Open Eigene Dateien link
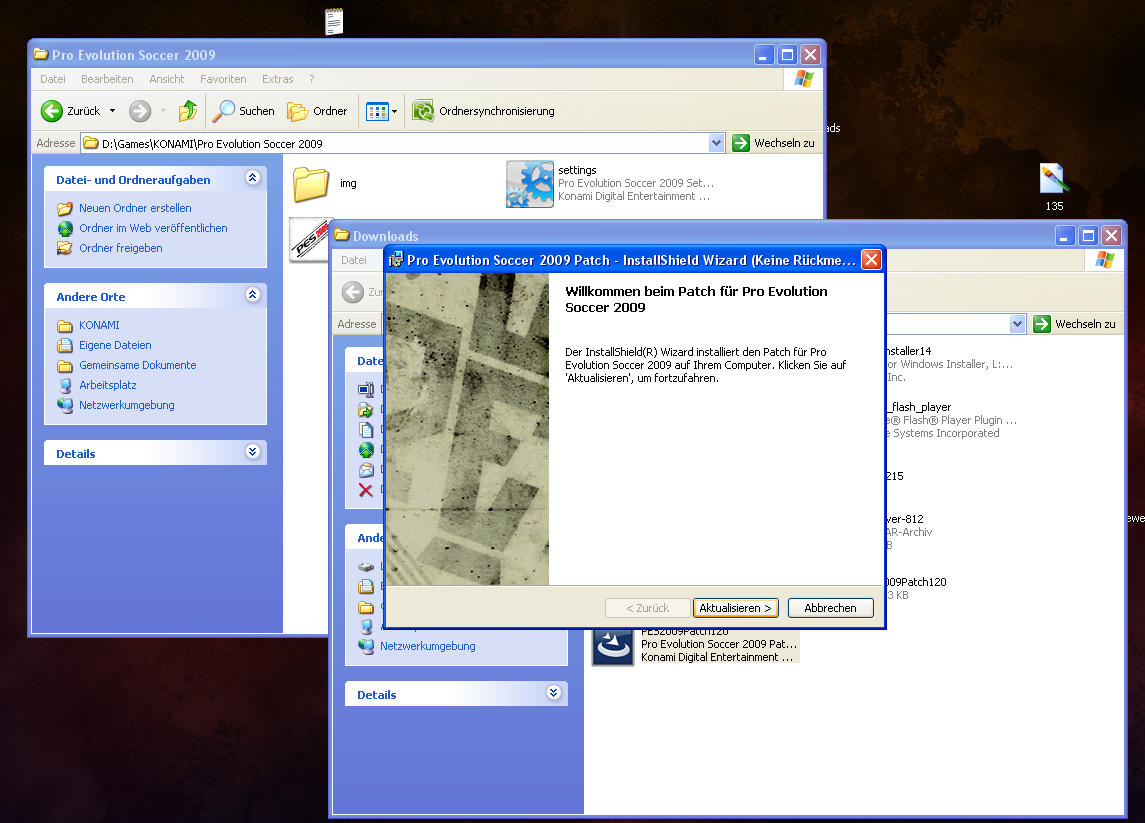 [115, 345]
